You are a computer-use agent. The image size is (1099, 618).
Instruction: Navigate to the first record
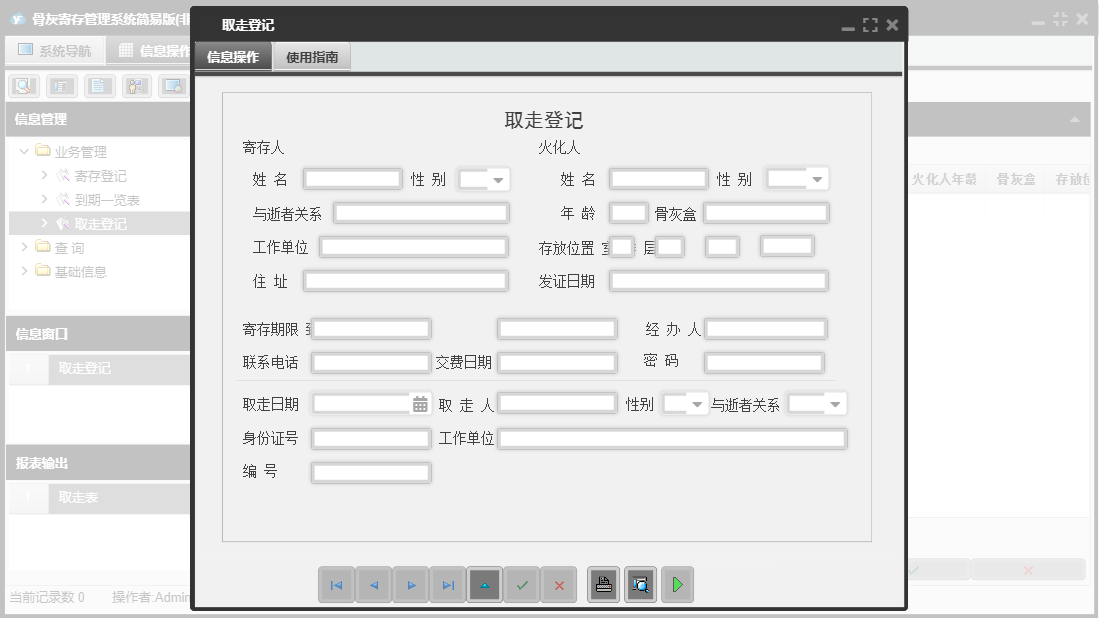337,585
